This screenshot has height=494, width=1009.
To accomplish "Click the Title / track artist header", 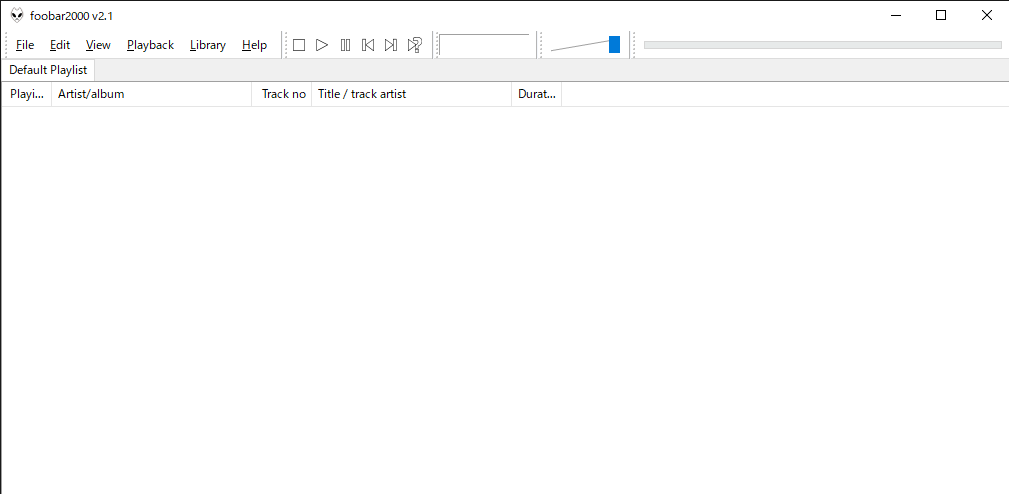I will click(x=412, y=94).
